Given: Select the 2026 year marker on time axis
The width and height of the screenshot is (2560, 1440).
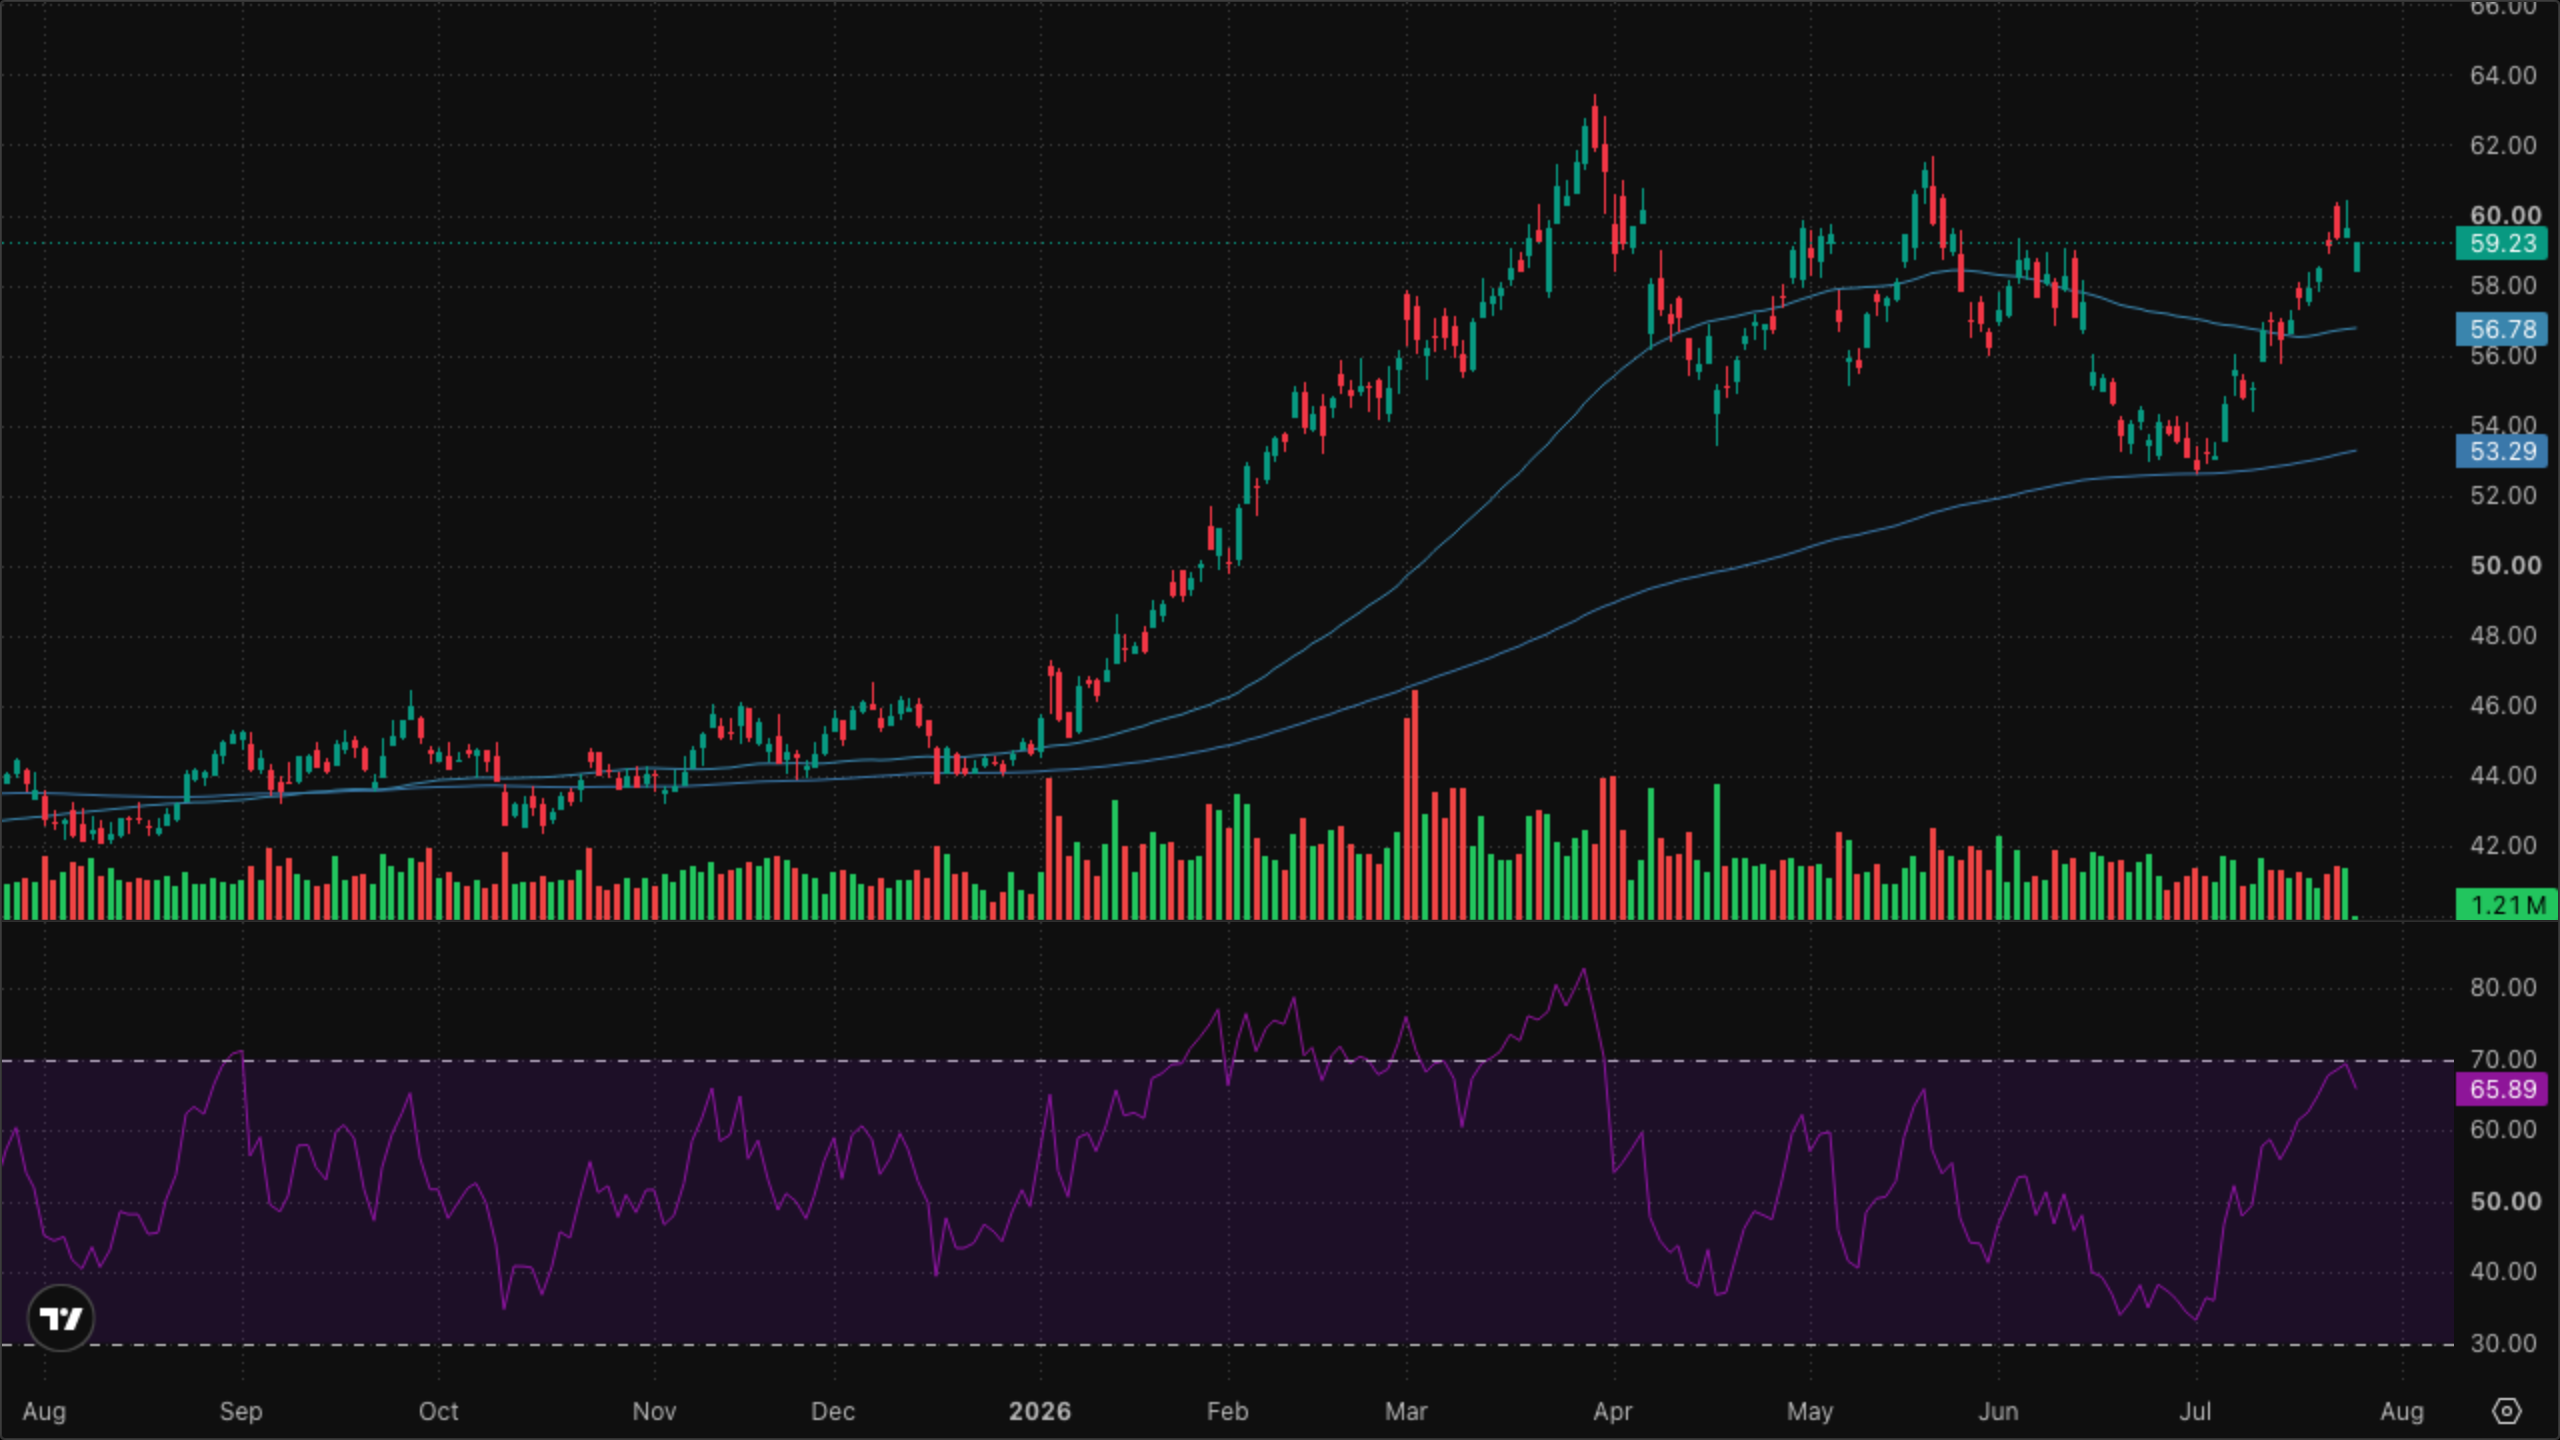Looking at the screenshot, I should 1039,1411.
